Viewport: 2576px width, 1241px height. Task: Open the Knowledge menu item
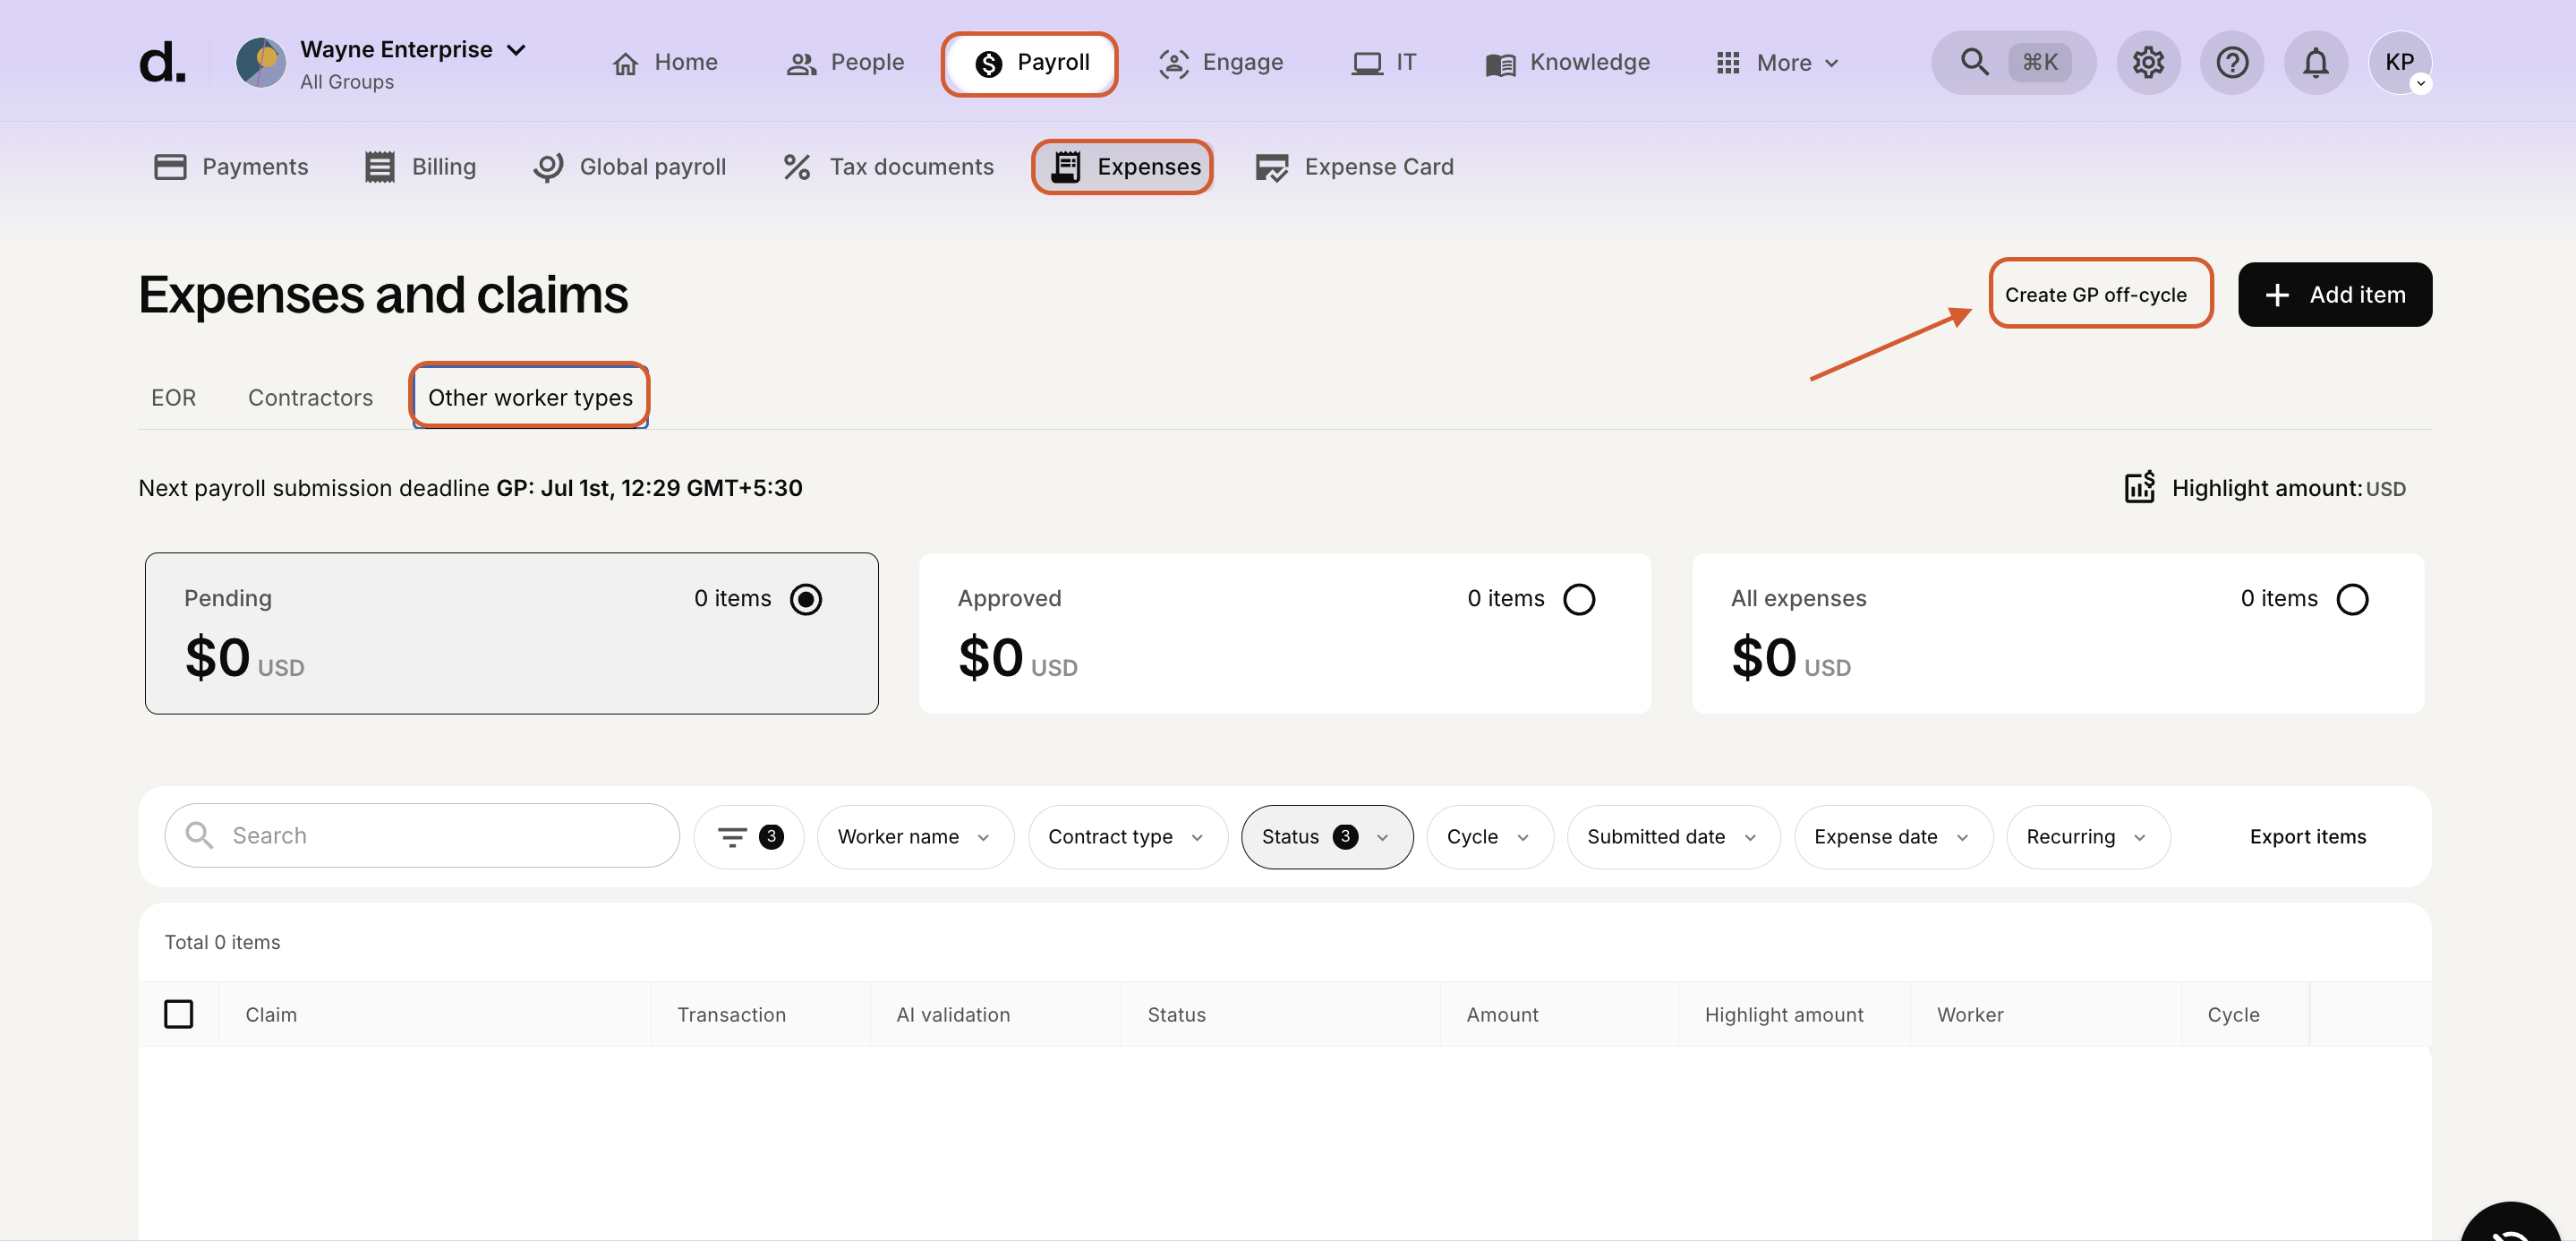[1566, 62]
